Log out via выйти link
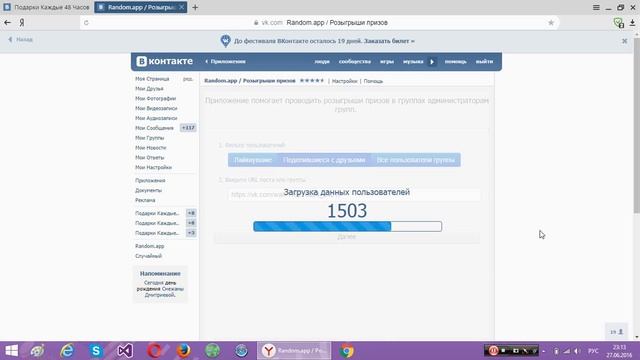 tap(484, 62)
